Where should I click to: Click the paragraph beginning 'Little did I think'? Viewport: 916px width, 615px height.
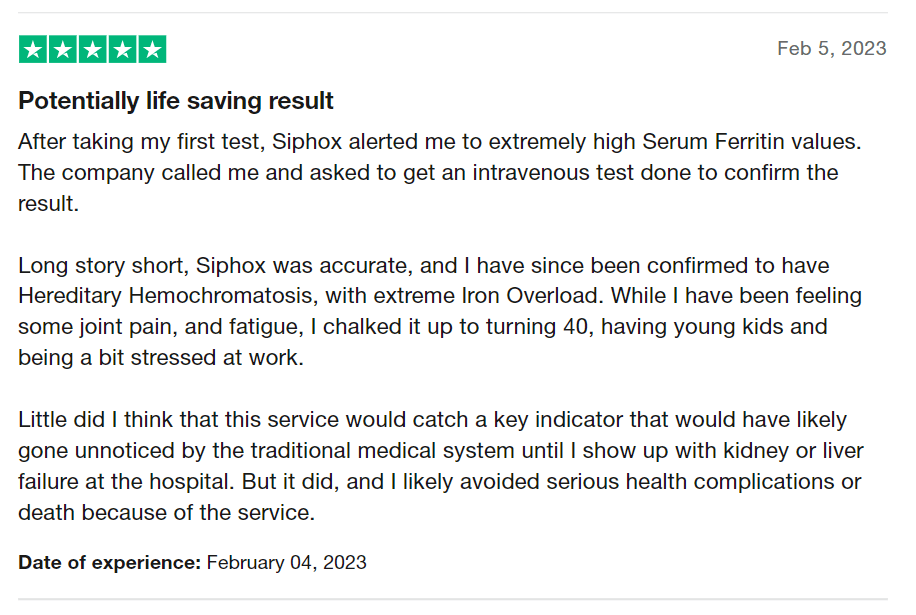[441, 466]
